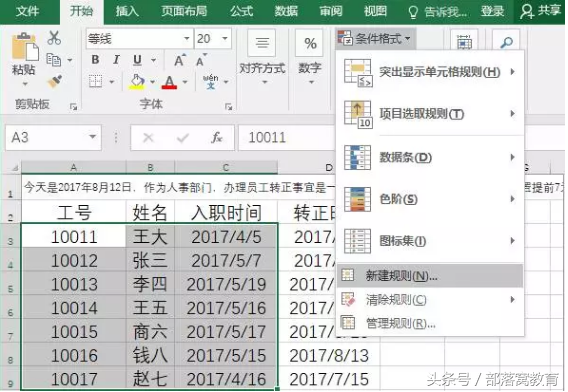Viewport: 568px width, 392px height.
Task: Click the select-all corner triangle
Action: (x=14, y=167)
